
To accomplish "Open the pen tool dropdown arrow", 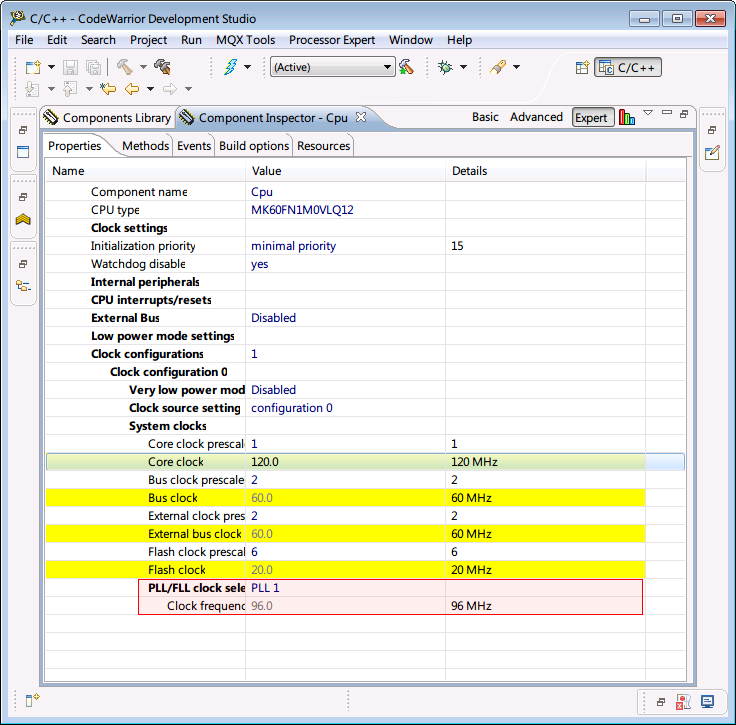I will coord(516,67).
